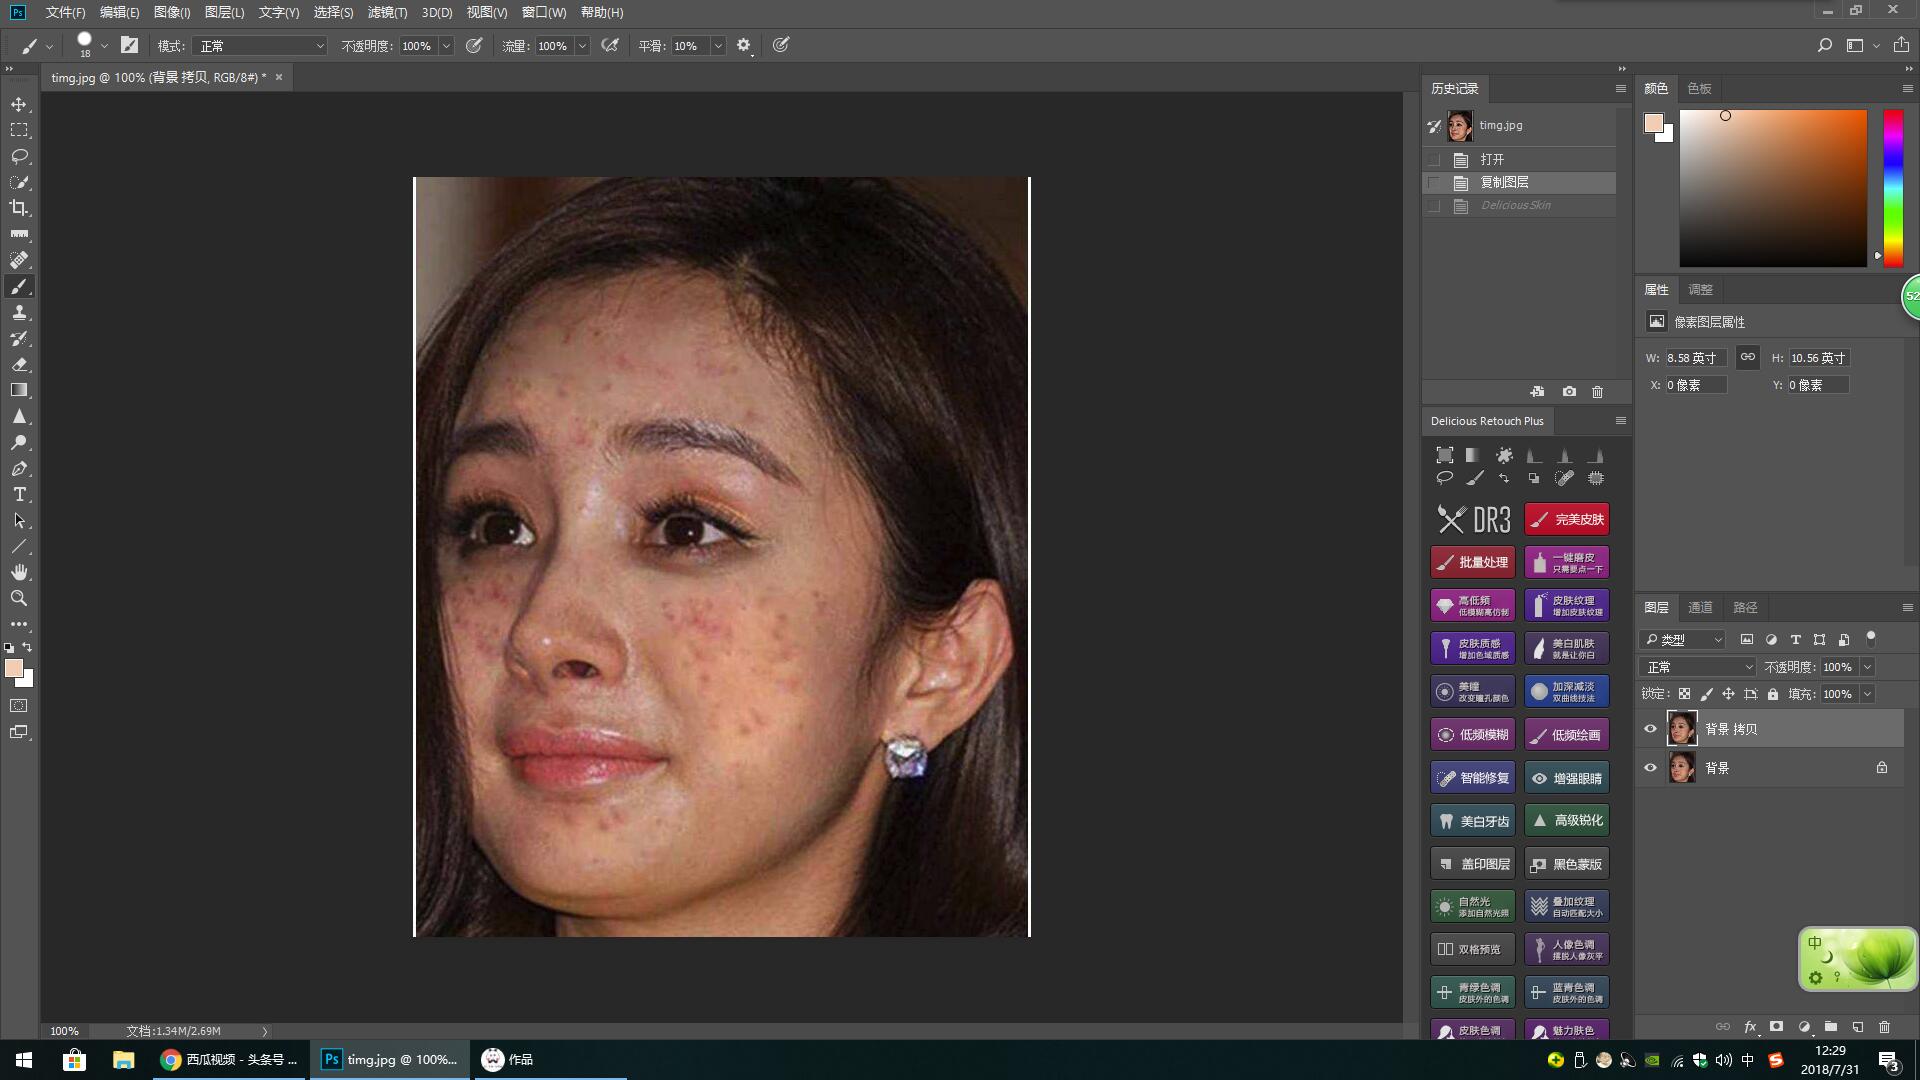Switch to the 色板 tab
1920x1080 pixels.
click(x=1699, y=88)
